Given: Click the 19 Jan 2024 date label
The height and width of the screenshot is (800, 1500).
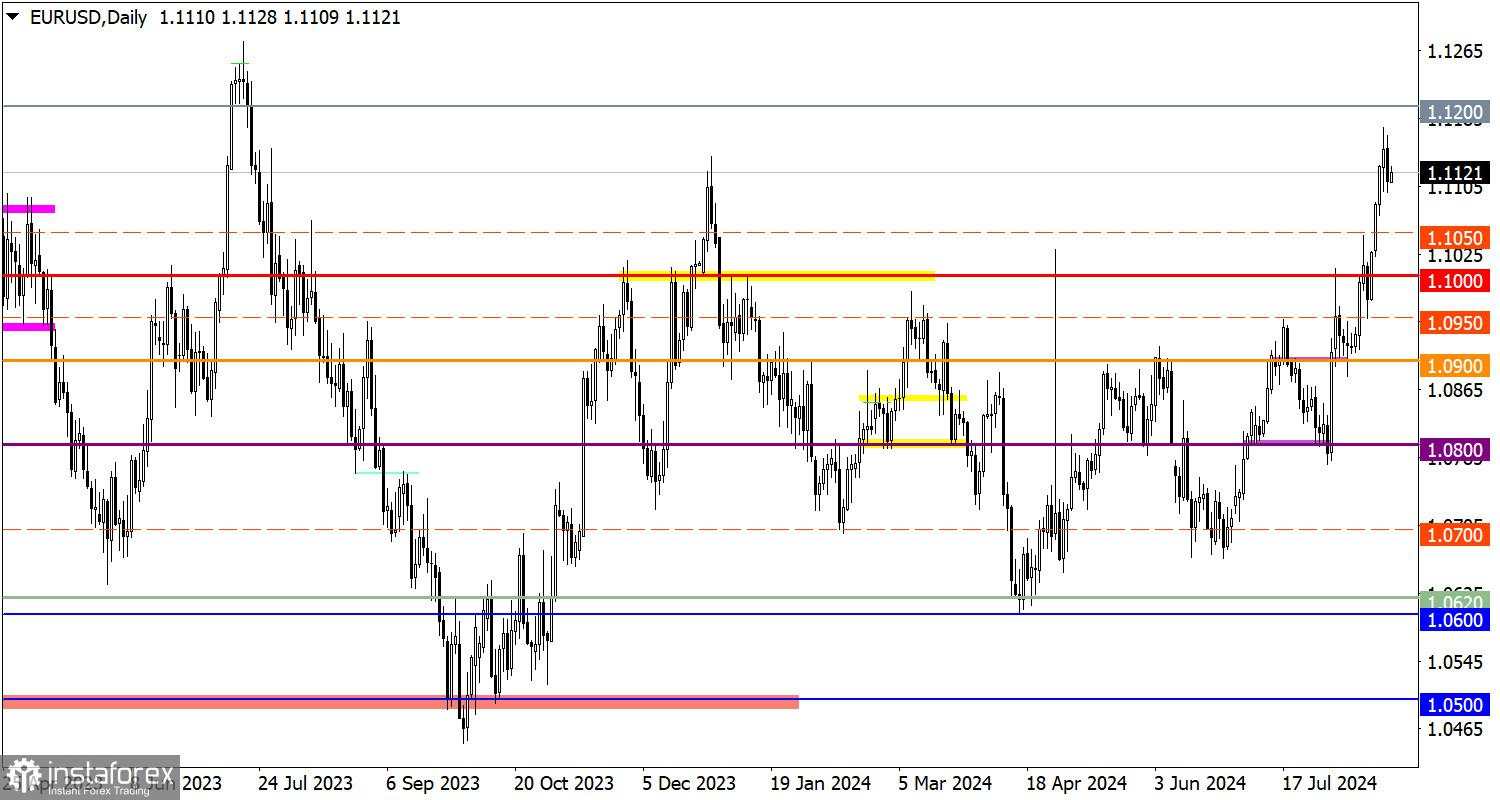Looking at the screenshot, I should [820, 782].
